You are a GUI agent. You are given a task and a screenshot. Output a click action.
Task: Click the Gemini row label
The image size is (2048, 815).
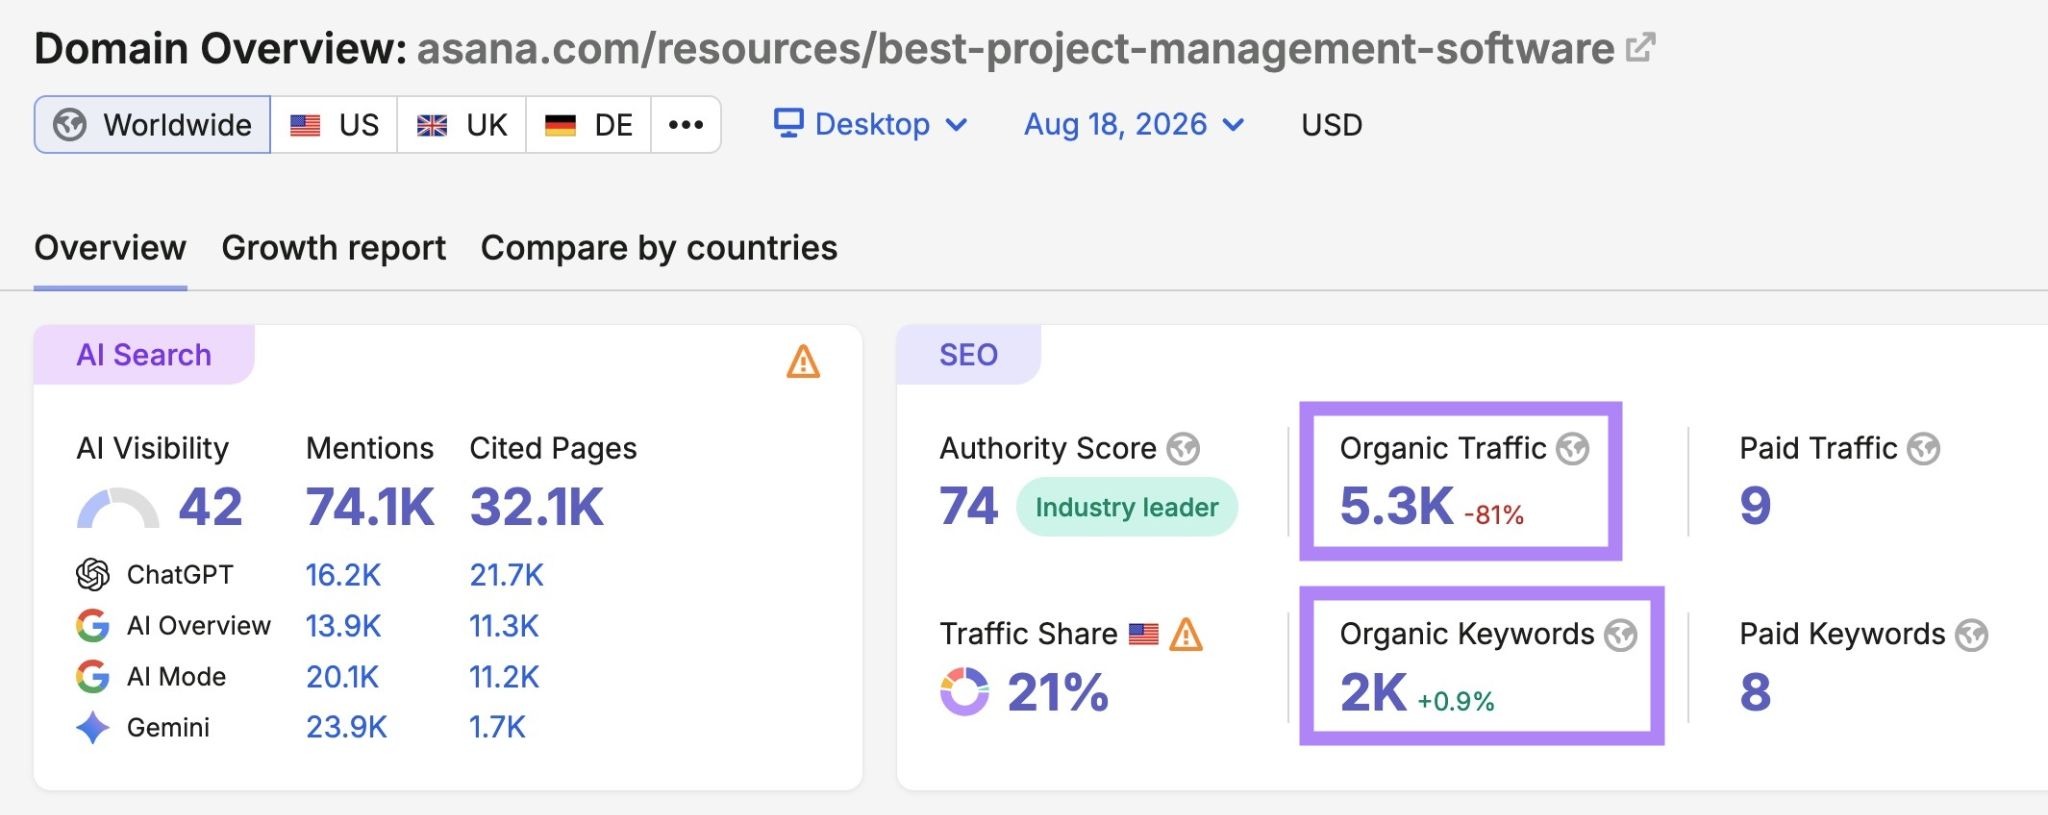(x=168, y=727)
